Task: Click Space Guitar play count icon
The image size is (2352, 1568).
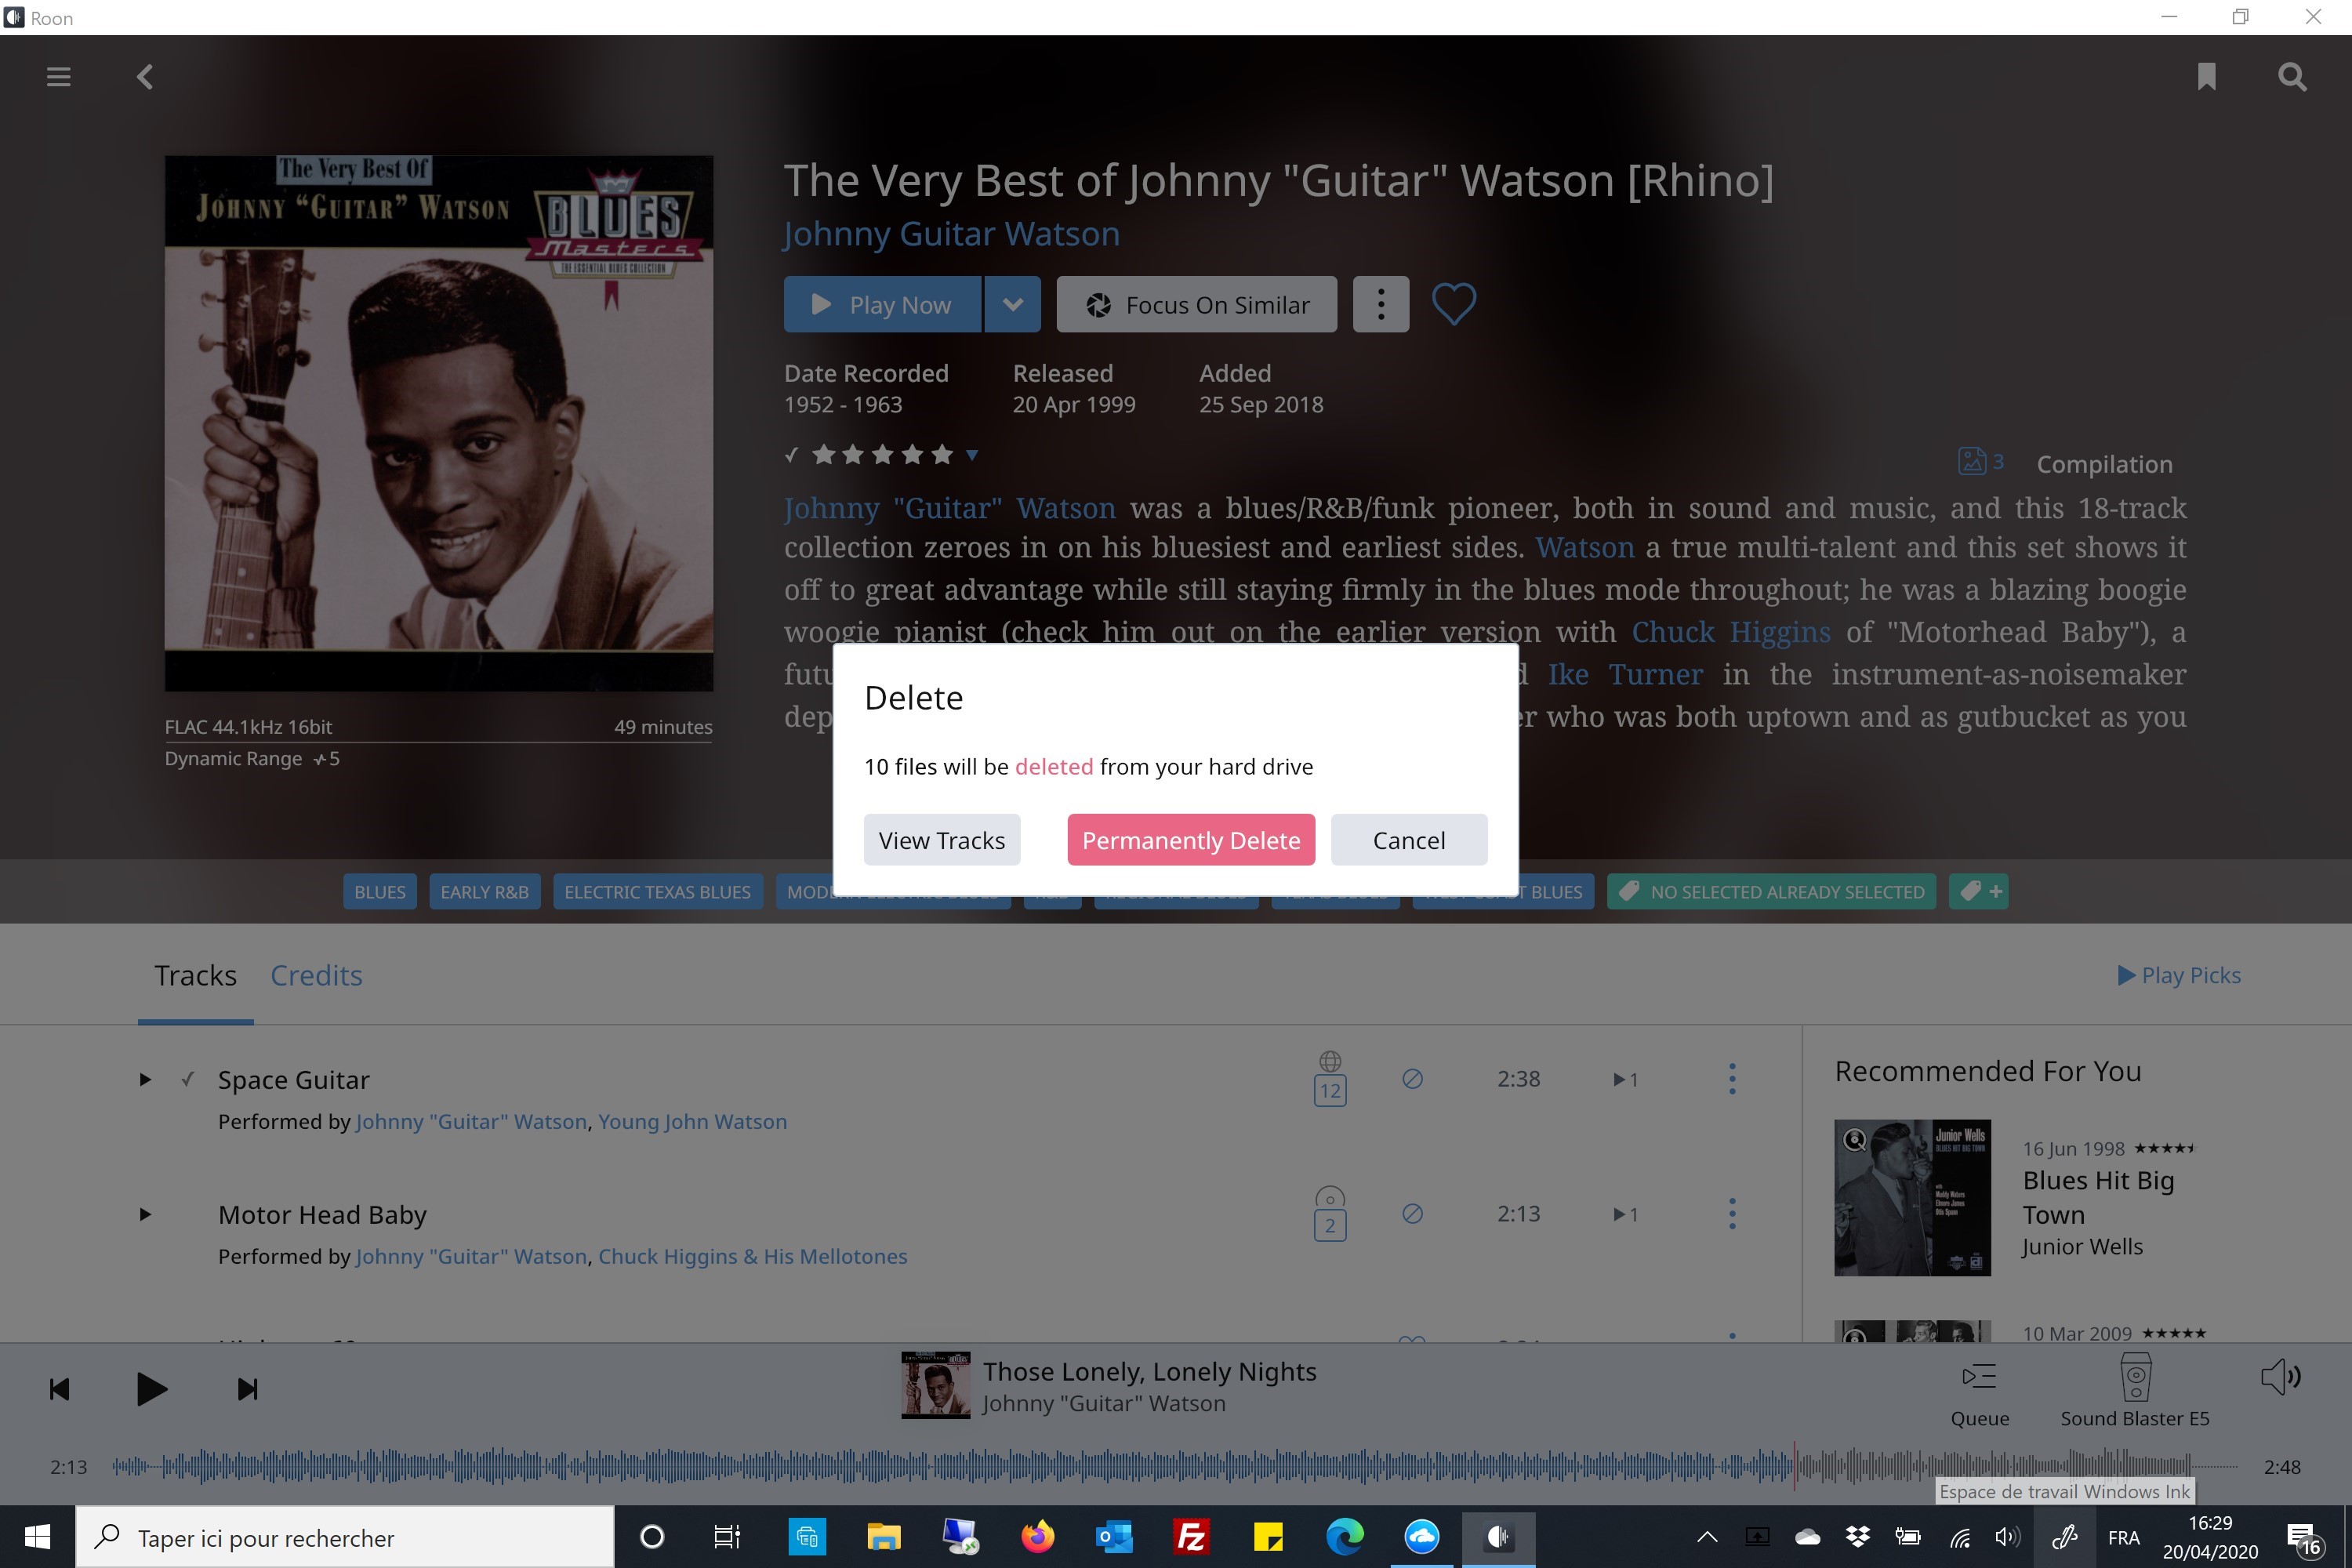Action: click(1625, 1079)
